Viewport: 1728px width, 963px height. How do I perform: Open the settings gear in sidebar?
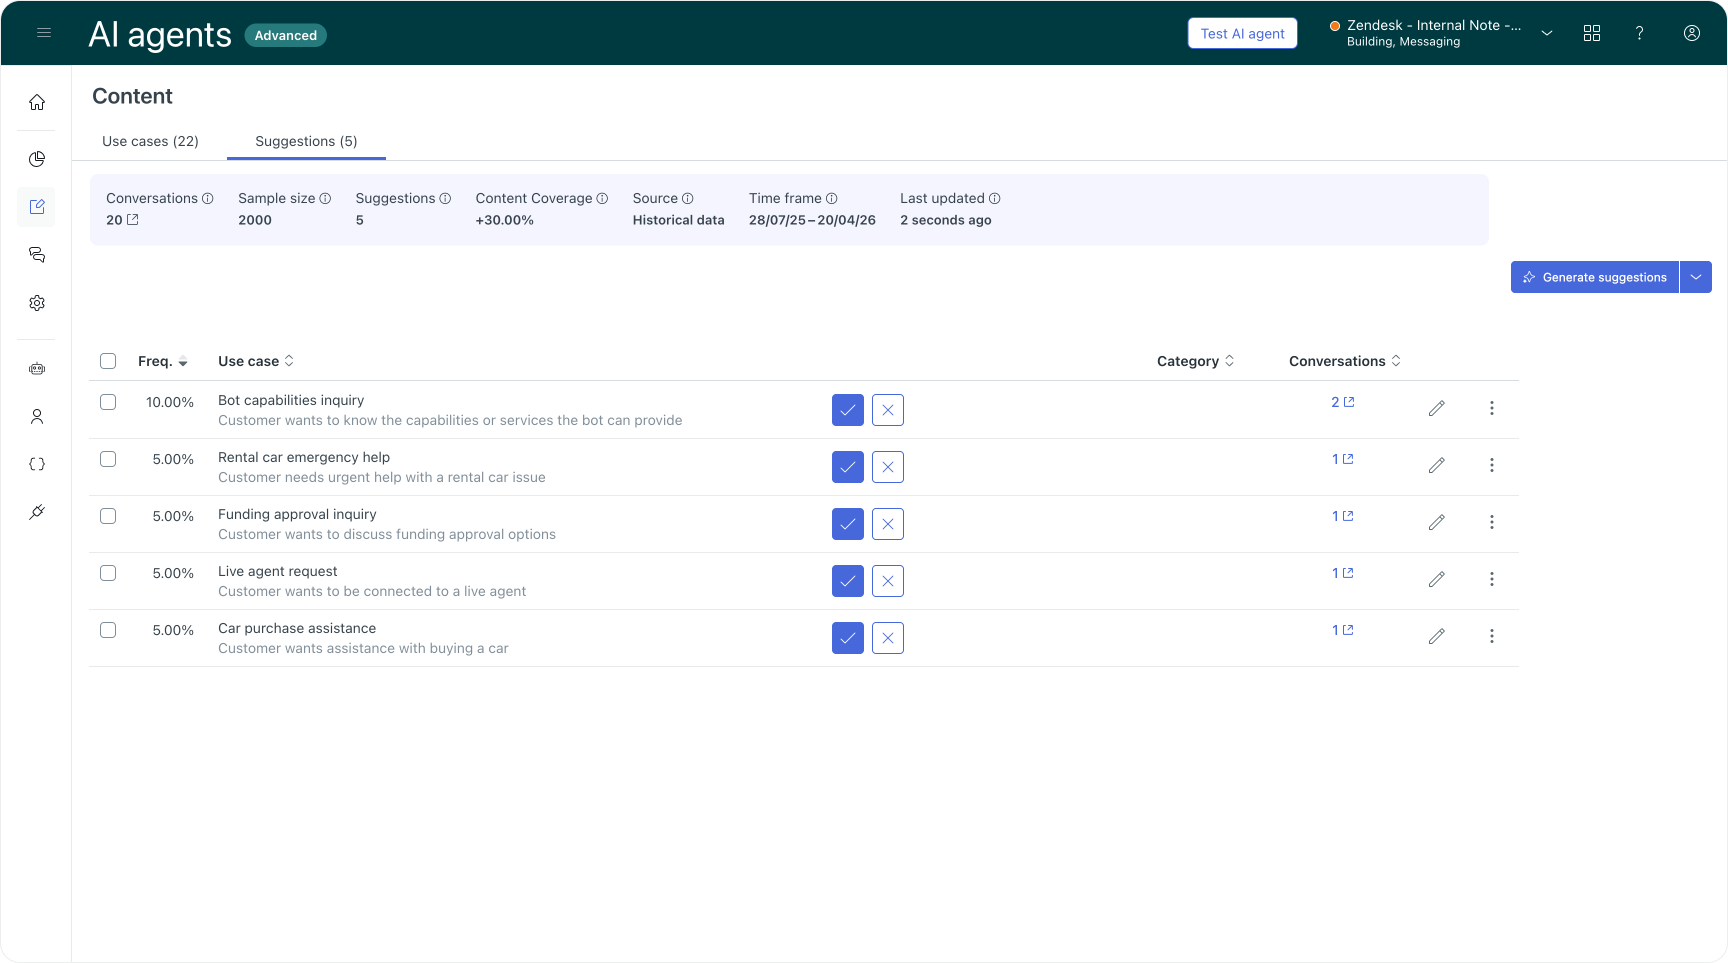pos(37,303)
